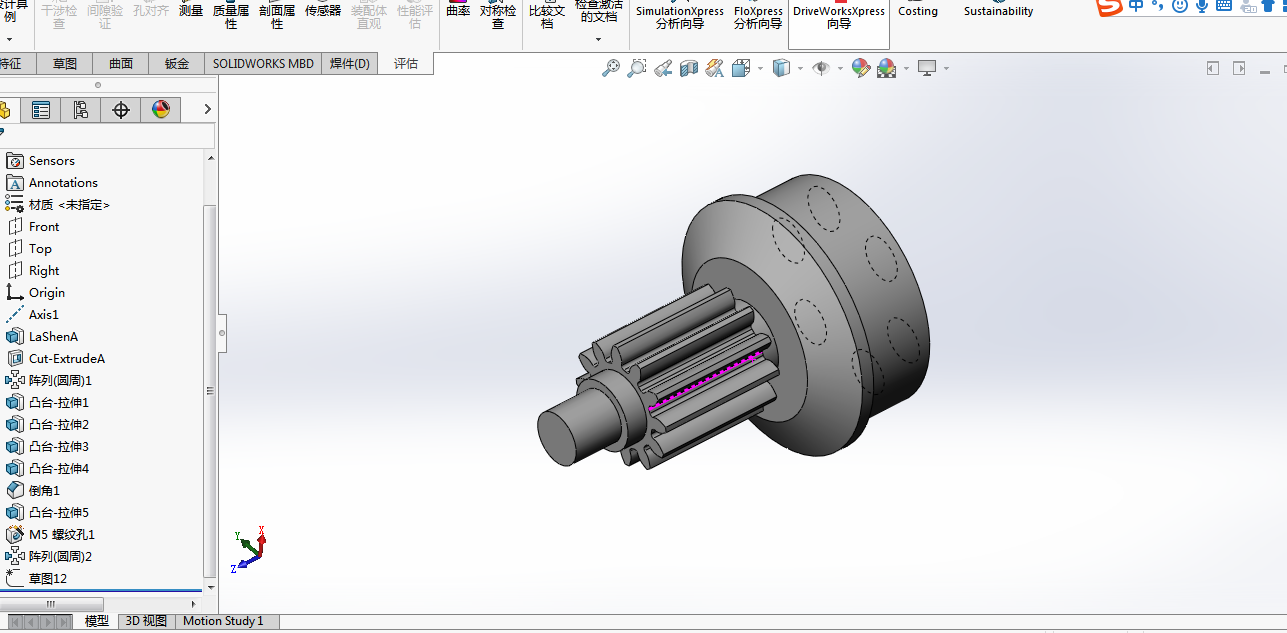
Task: Click the 剖面属性 section properties tool
Action: click(277, 15)
